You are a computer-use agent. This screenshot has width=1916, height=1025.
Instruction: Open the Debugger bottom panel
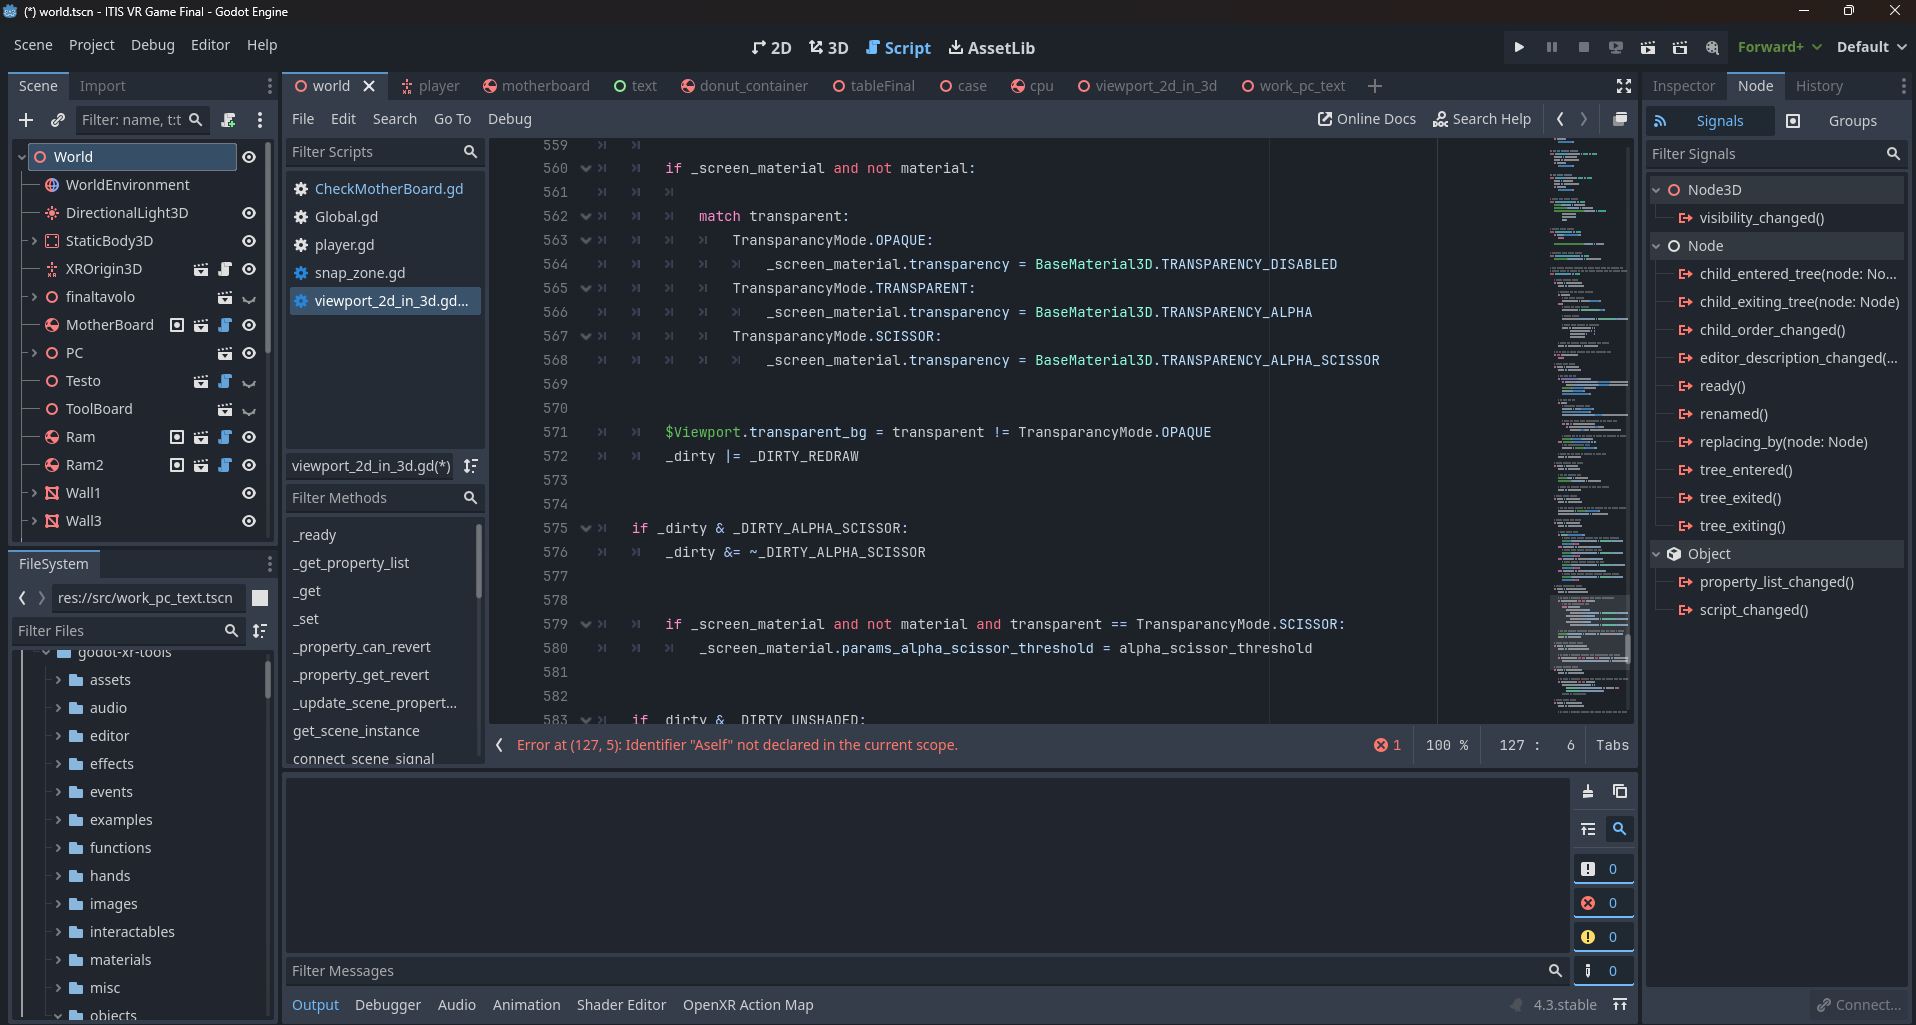pyautogui.click(x=388, y=1005)
